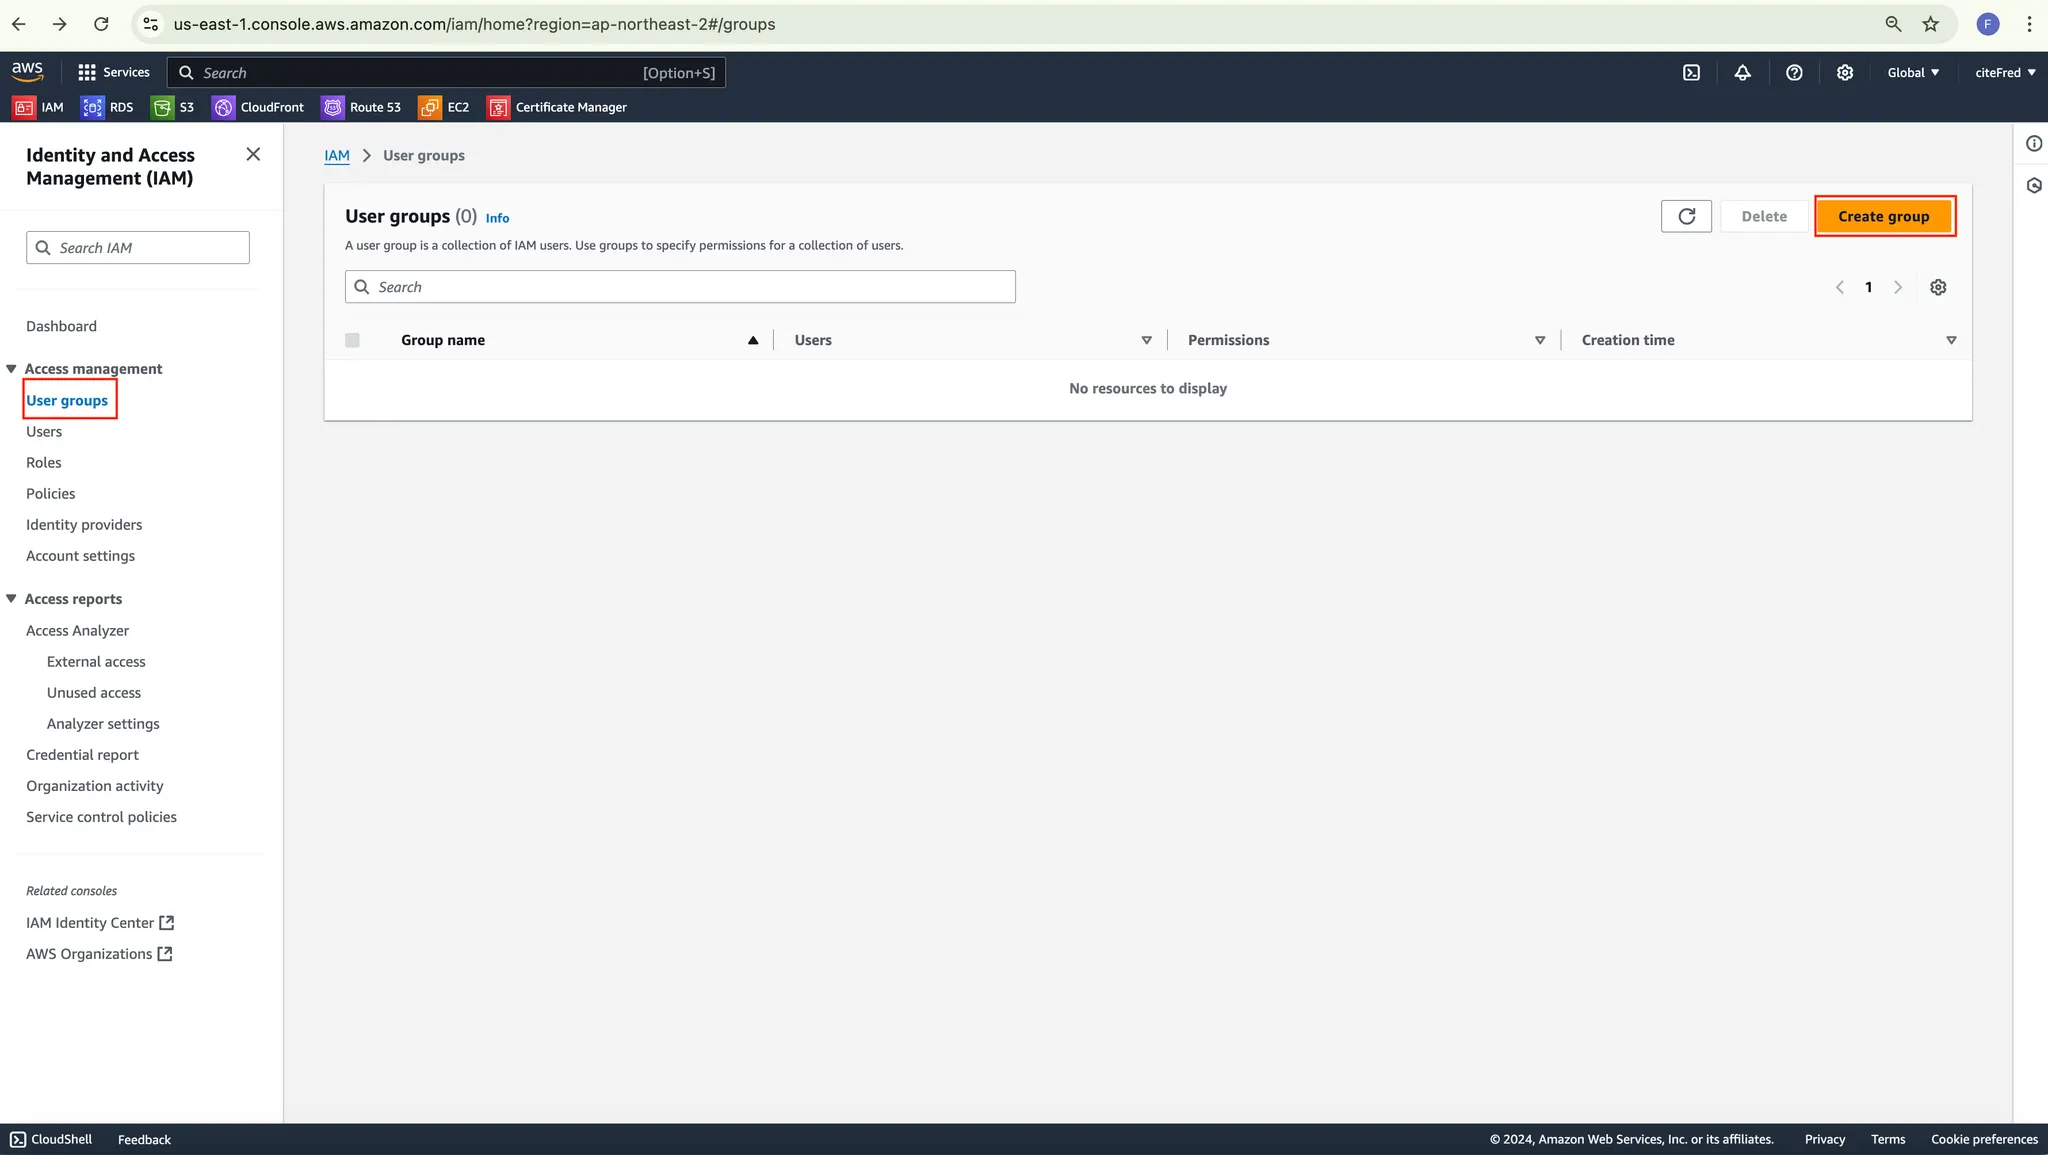
Task: Open the CloudFront favorites shortcut
Action: point(258,107)
